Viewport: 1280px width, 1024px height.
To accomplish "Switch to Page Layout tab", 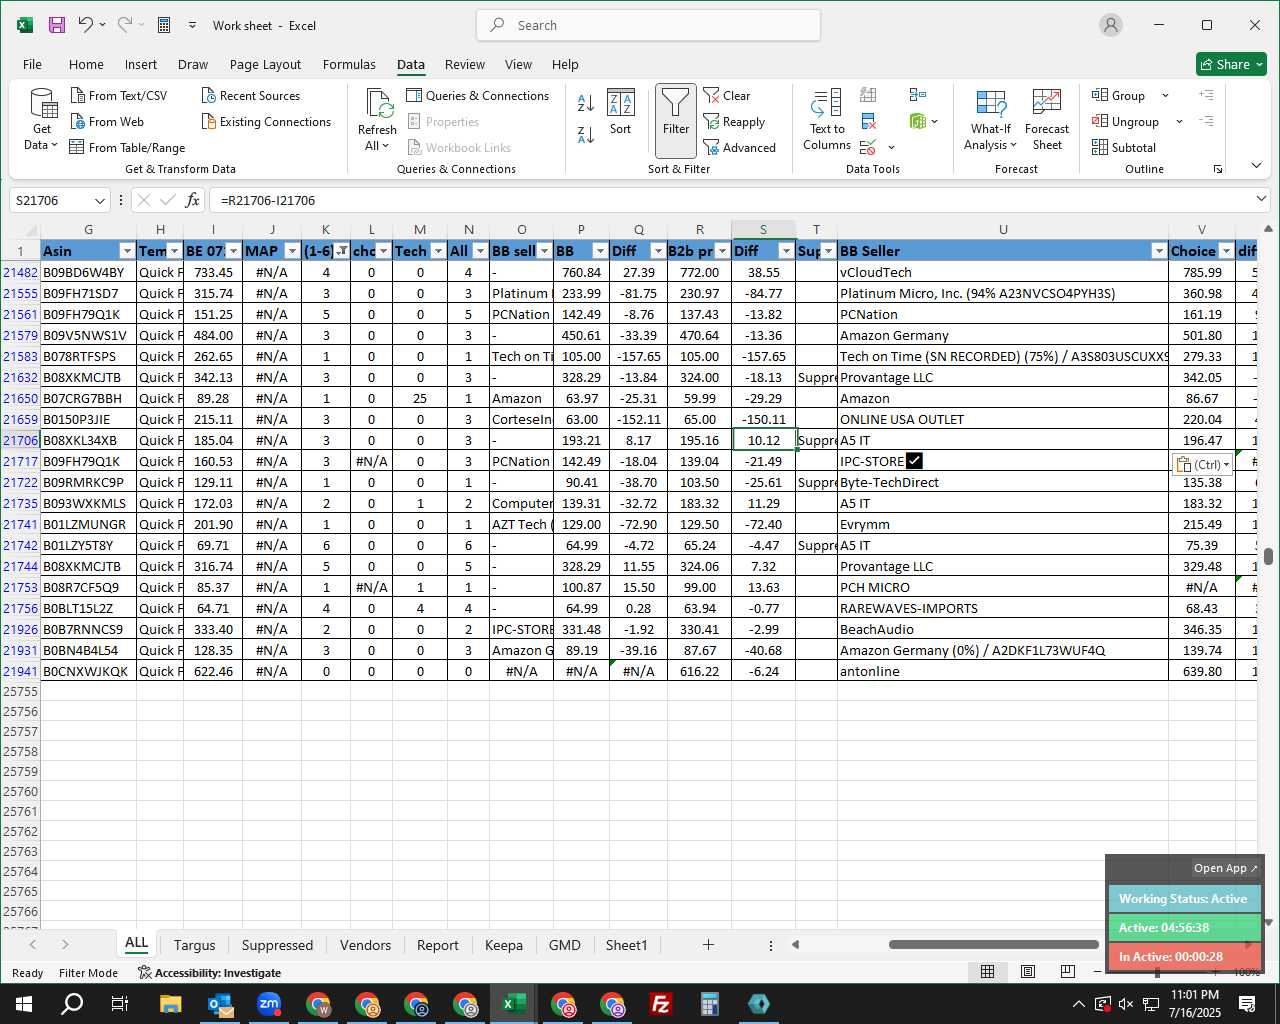I will click(x=265, y=64).
